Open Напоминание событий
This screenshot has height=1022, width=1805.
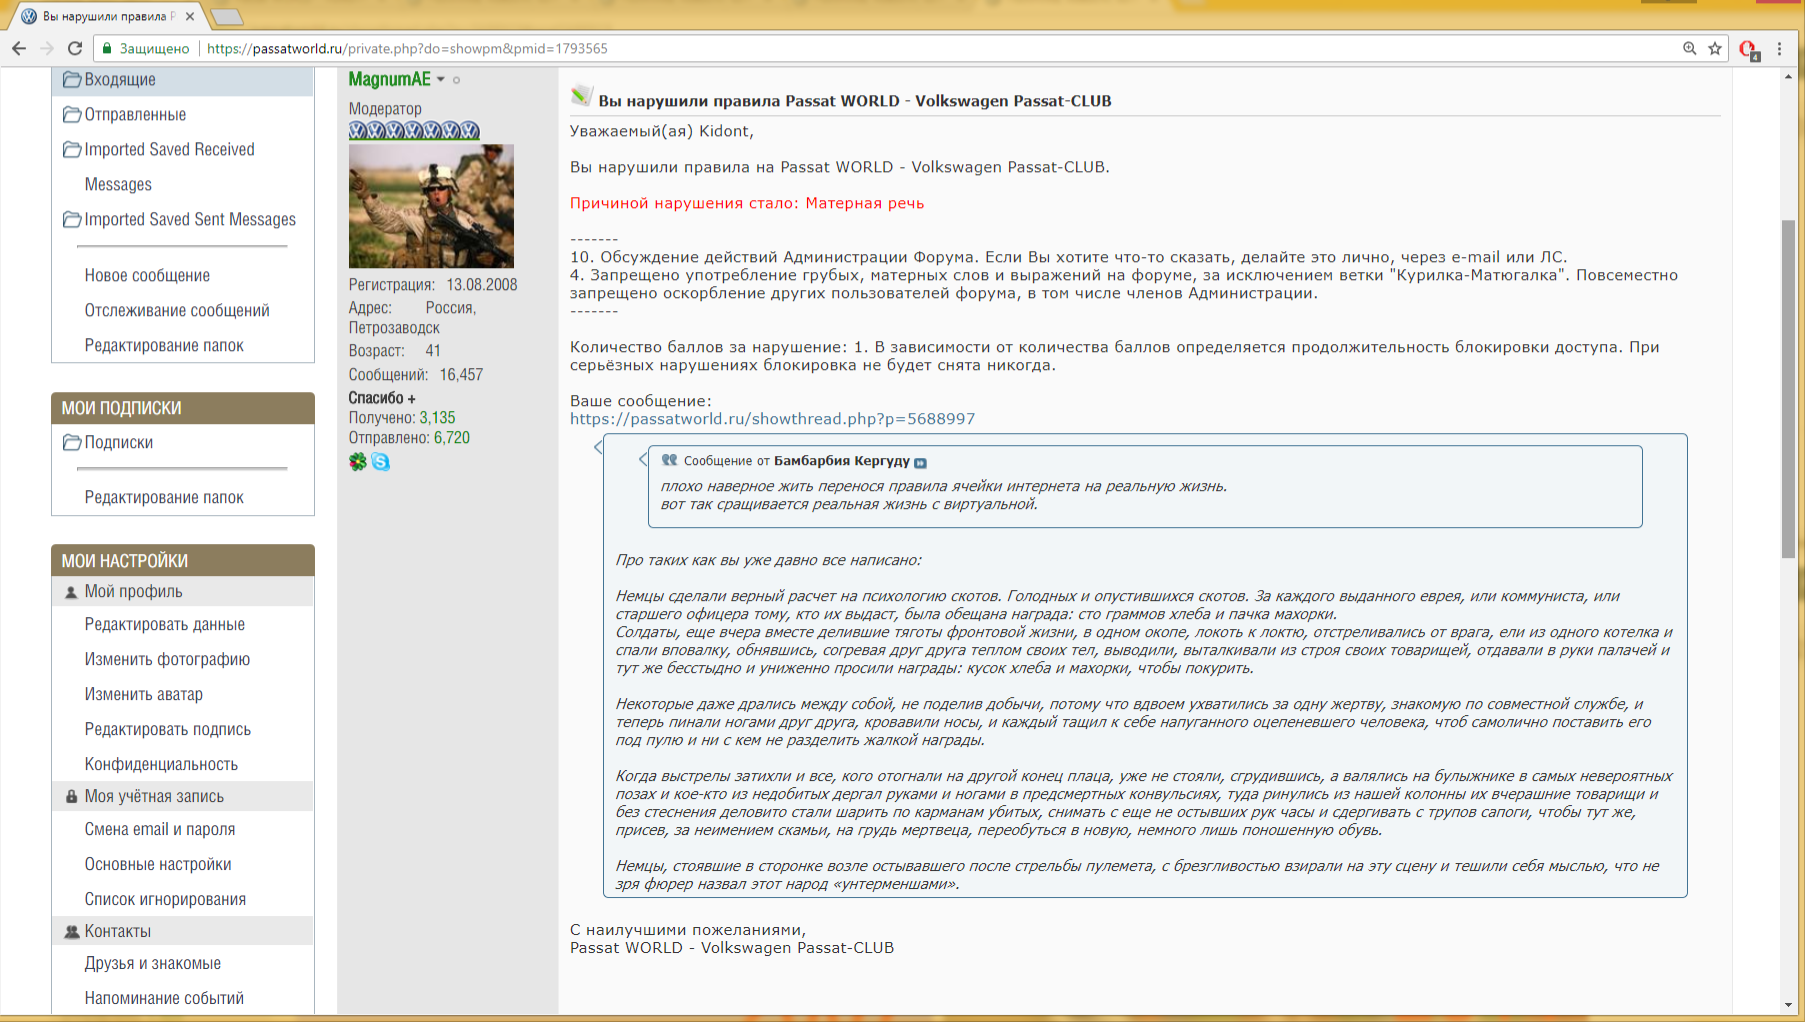click(x=164, y=999)
